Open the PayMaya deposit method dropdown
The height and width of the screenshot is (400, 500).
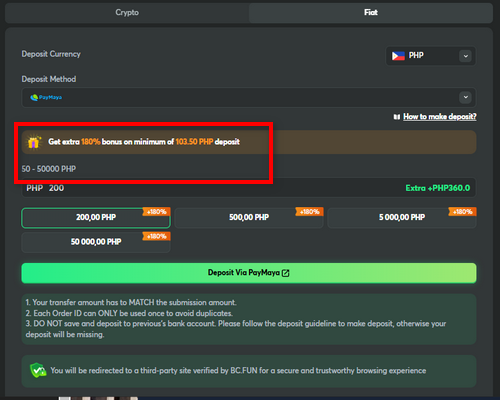click(x=249, y=97)
